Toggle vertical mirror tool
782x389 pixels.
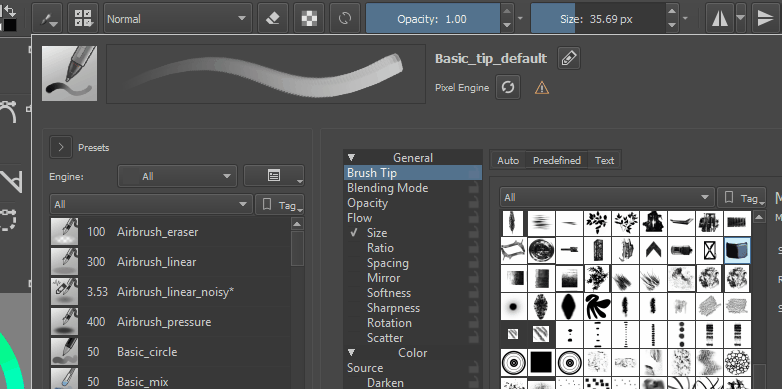click(766, 19)
